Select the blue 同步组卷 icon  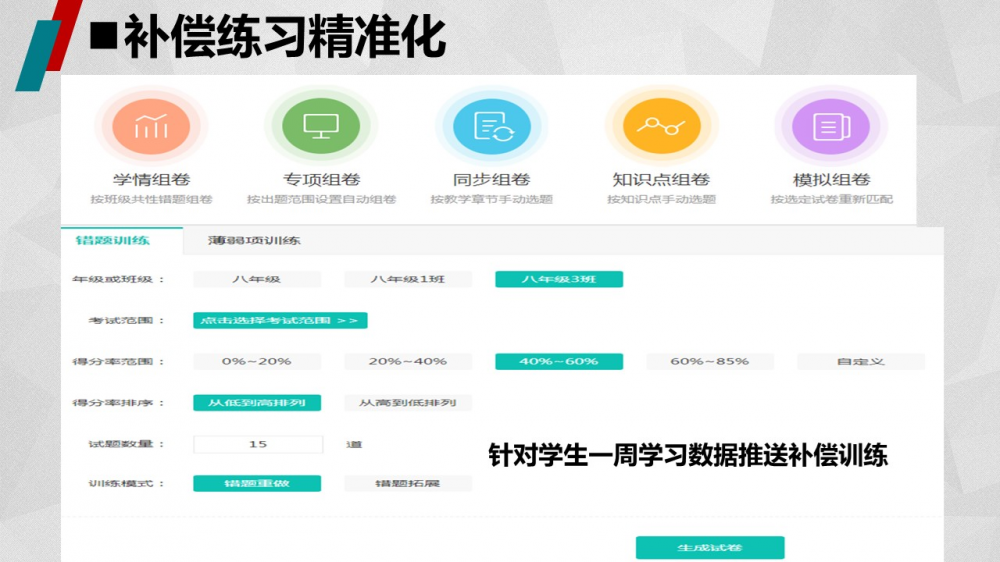click(491, 126)
